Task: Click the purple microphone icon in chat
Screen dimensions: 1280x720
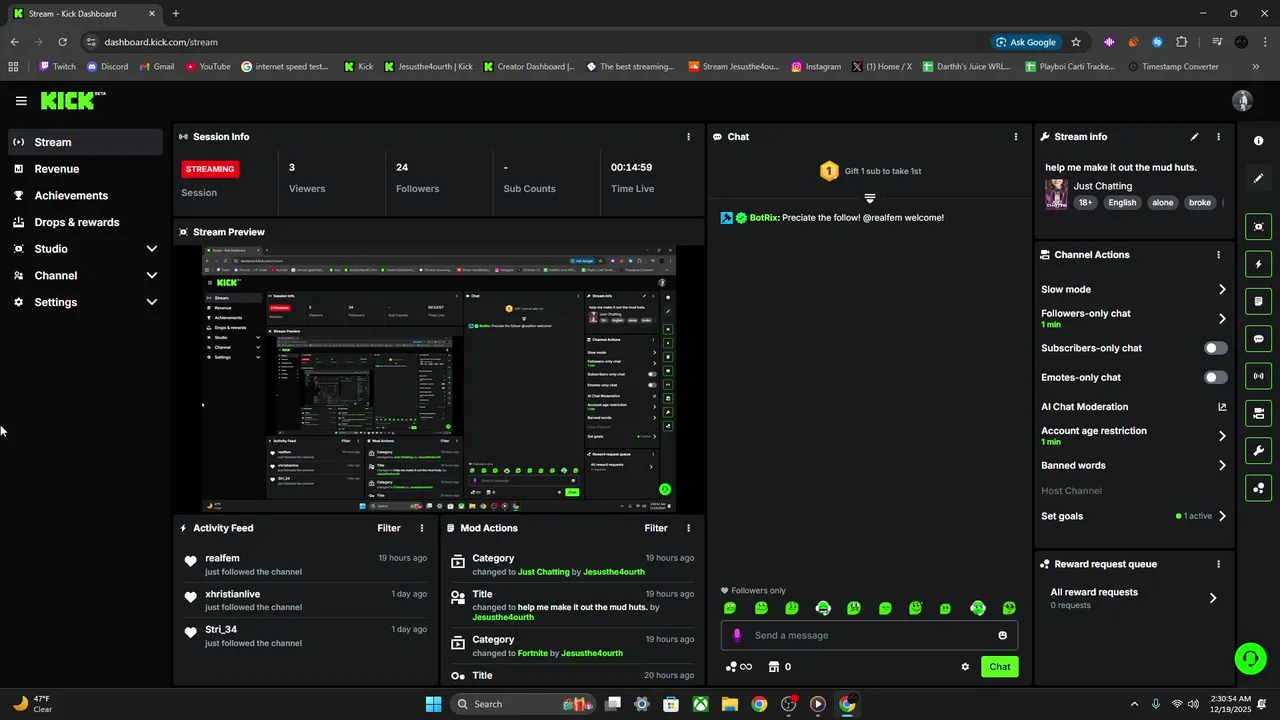Action: coord(737,635)
